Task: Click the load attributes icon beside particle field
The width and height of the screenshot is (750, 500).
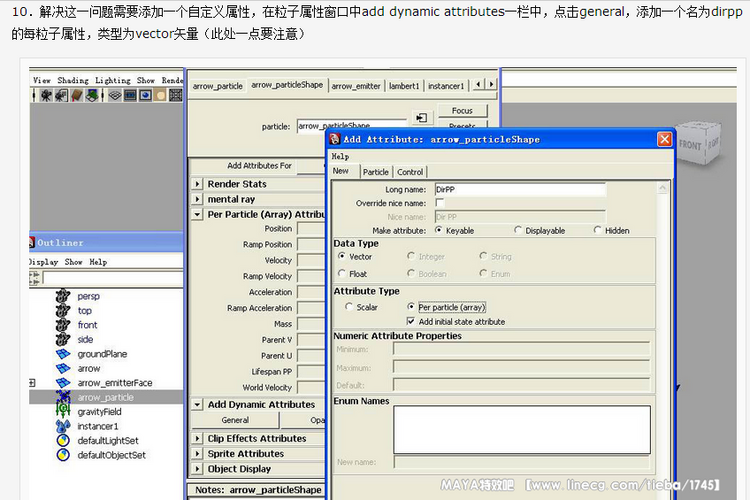Action: coord(421,118)
